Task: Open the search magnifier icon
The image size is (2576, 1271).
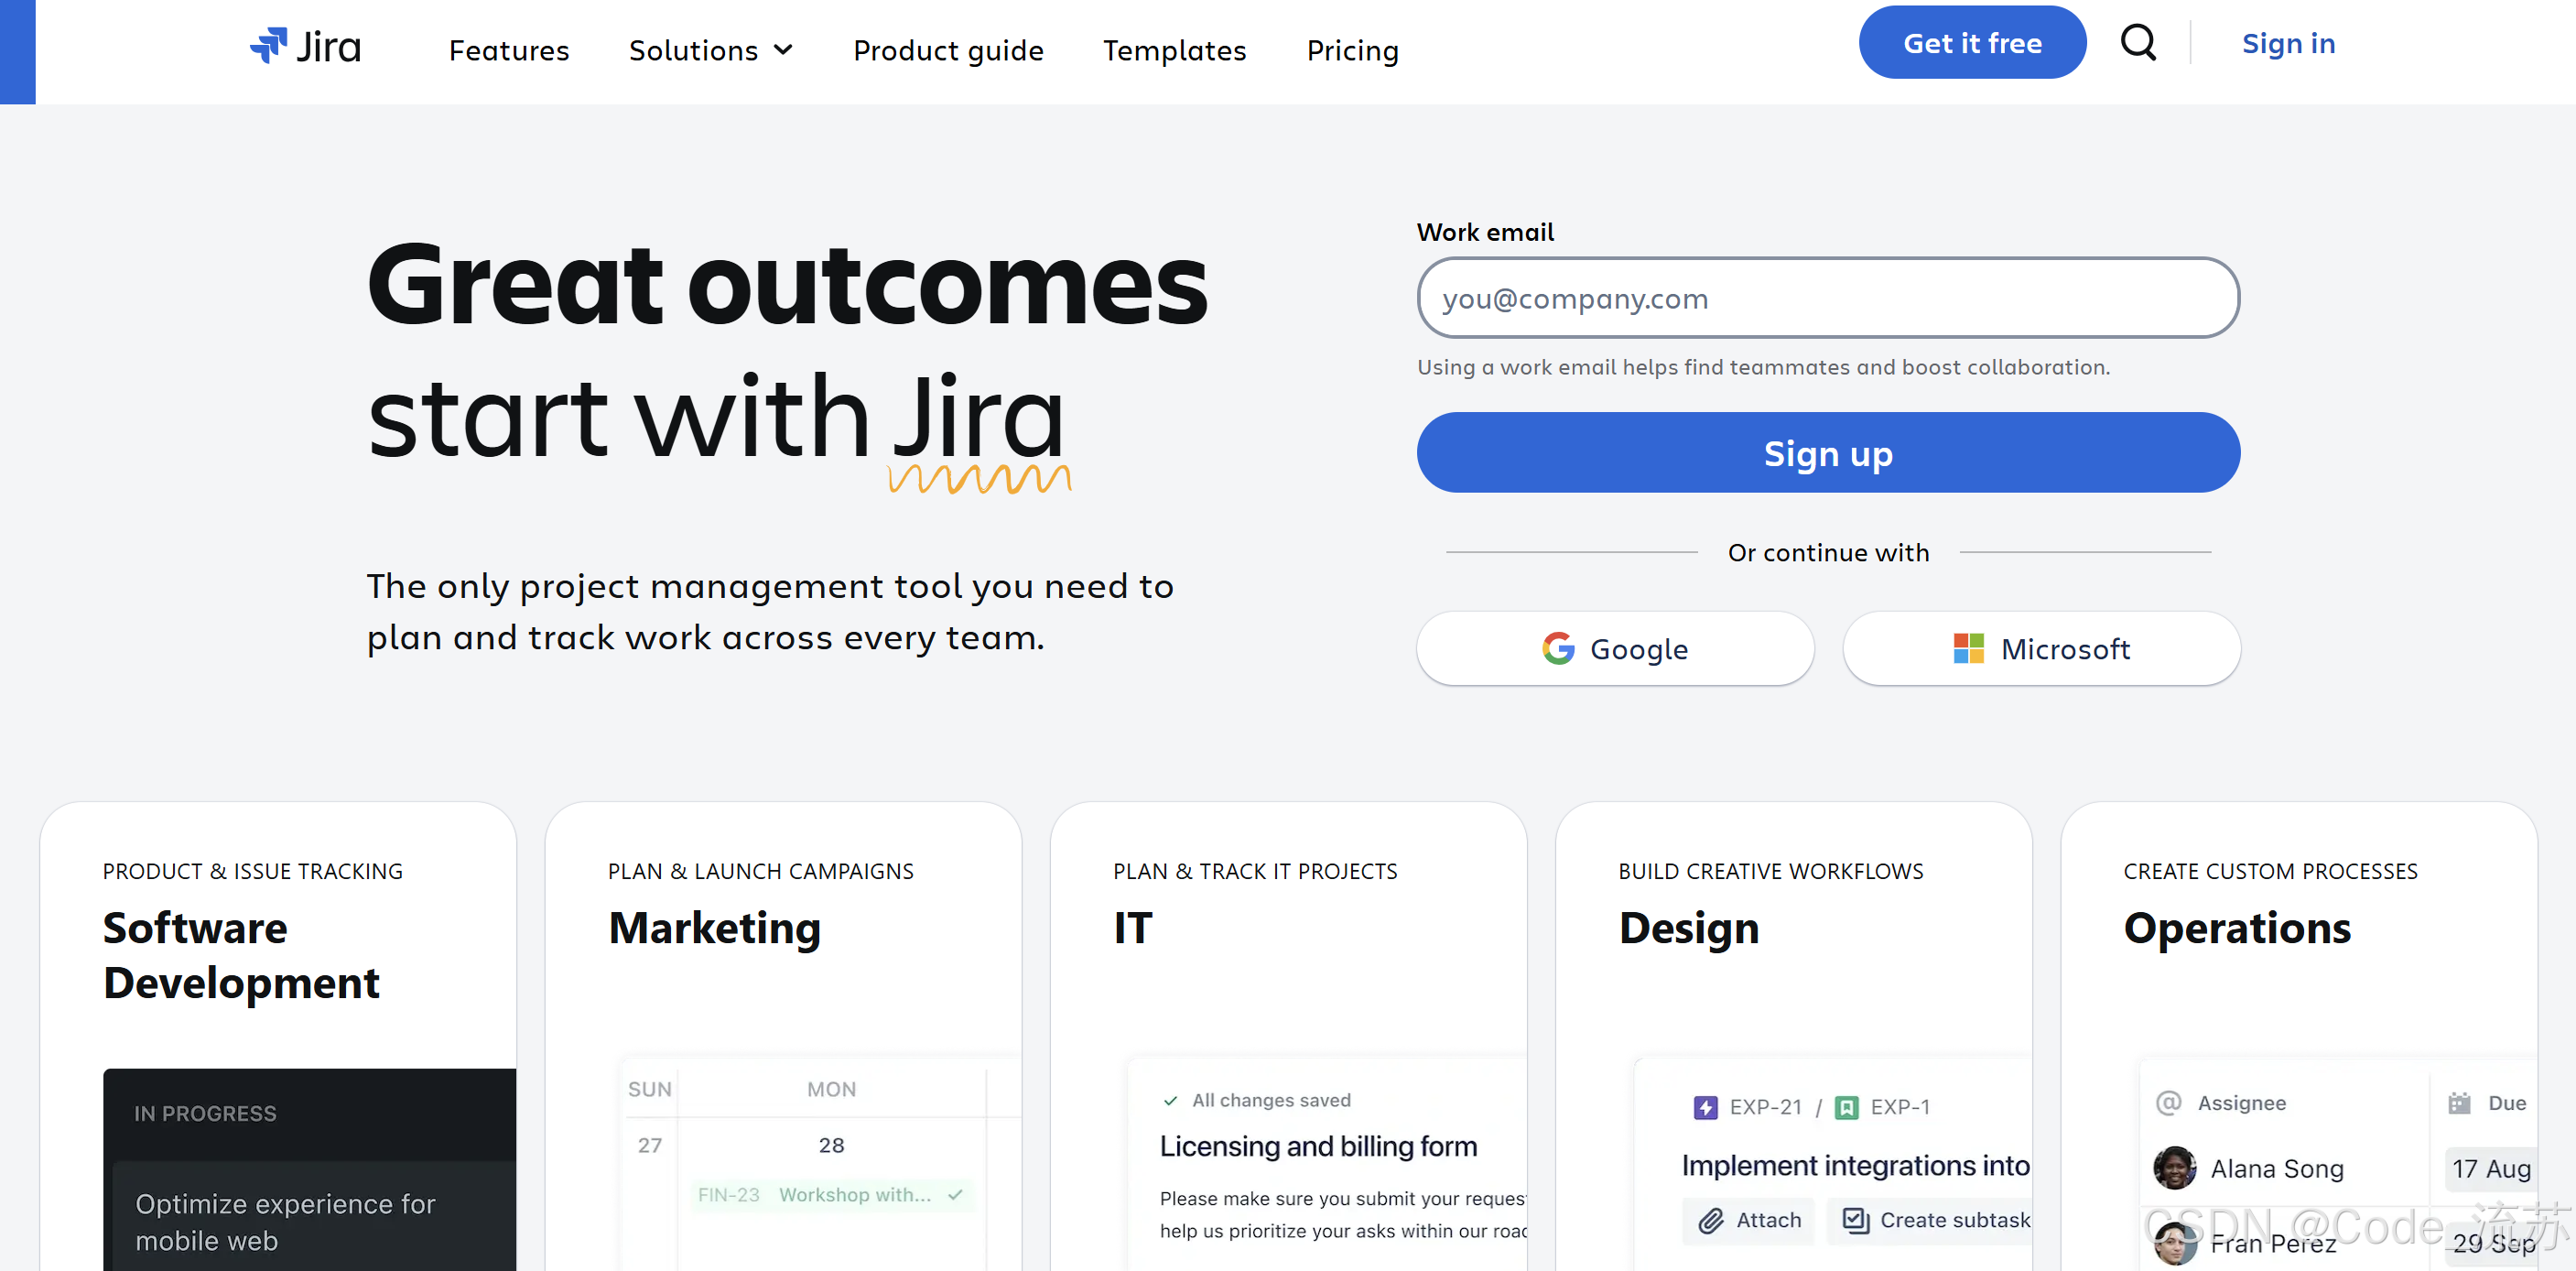Action: pos(2137,43)
